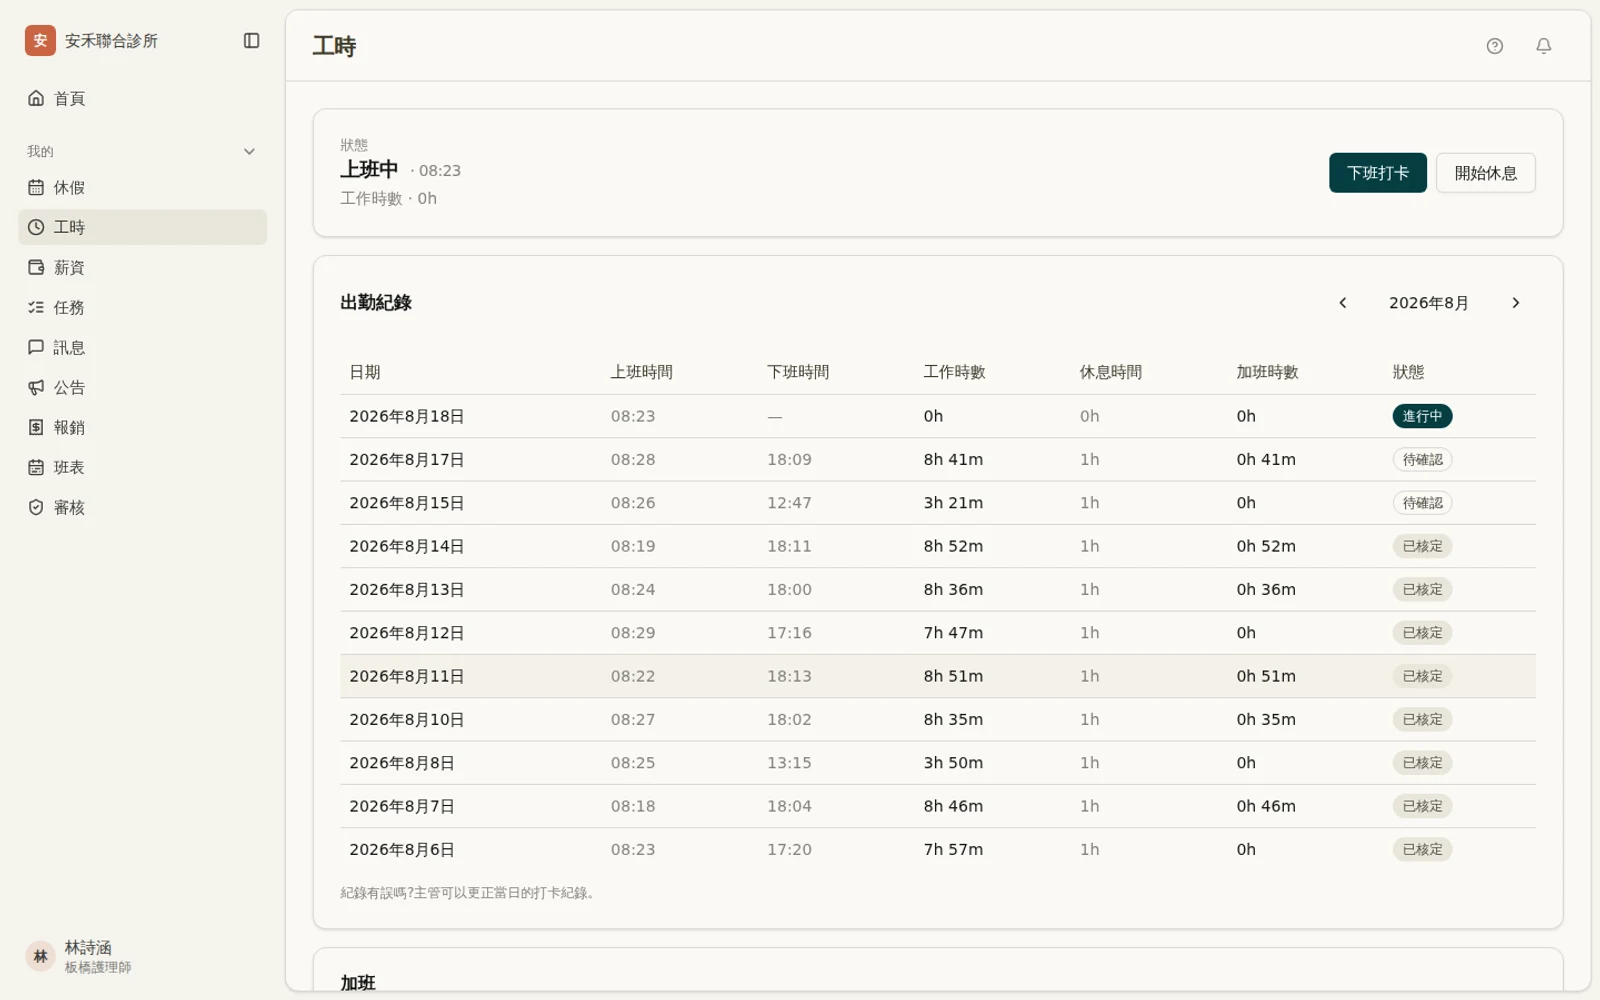1600x1000 pixels.
Task: Click the 下班打卡 button
Action: 1378,173
